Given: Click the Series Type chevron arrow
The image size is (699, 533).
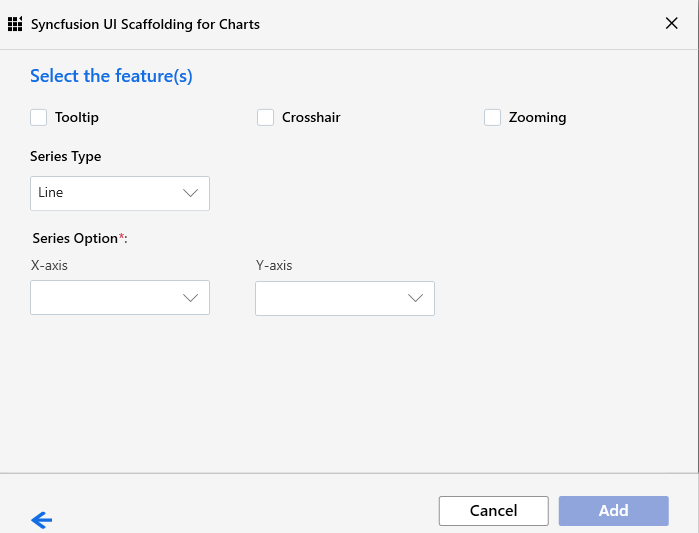Looking at the screenshot, I should click(x=190, y=193).
